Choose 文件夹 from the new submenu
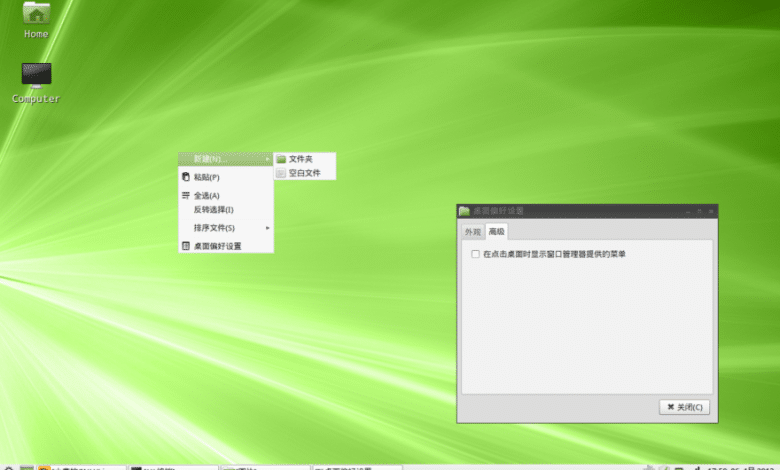This screenshot has height=470, width=780. pyautogui.click(x=305, y=159)
